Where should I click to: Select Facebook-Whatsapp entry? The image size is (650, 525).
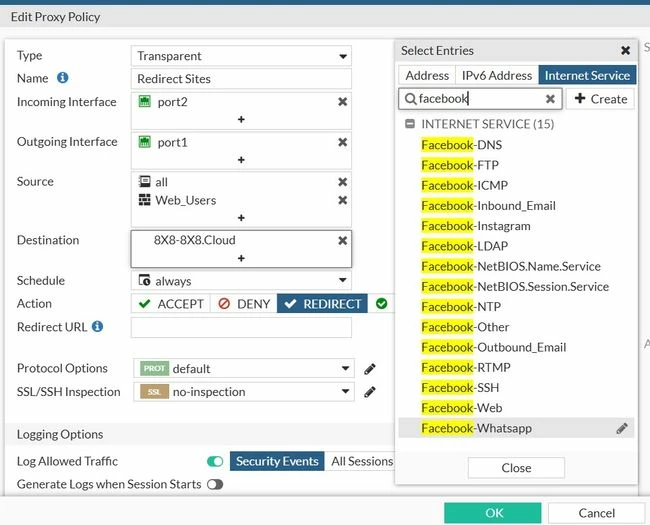click(516, 428)
